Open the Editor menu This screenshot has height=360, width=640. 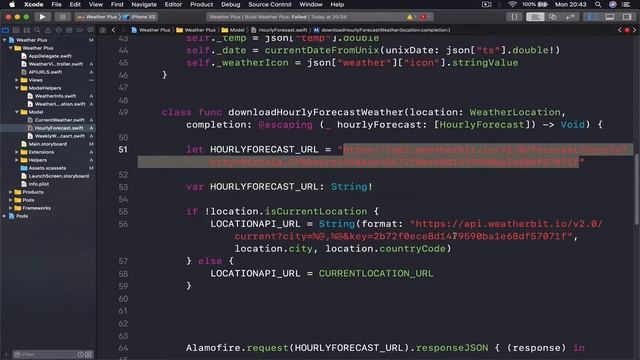(173, 4)
